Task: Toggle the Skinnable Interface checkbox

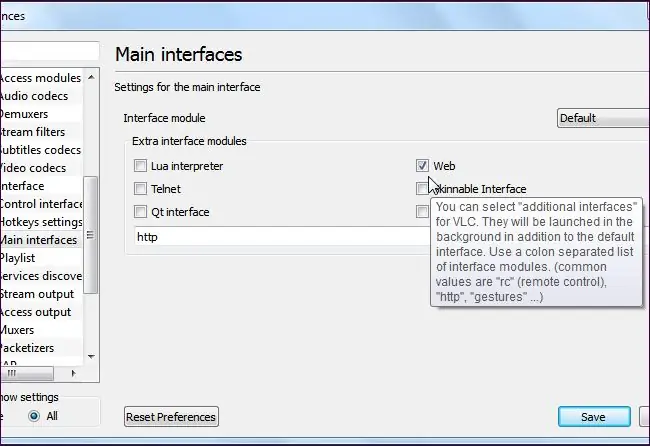Action: pyautogui.click(x=422, y=189)
